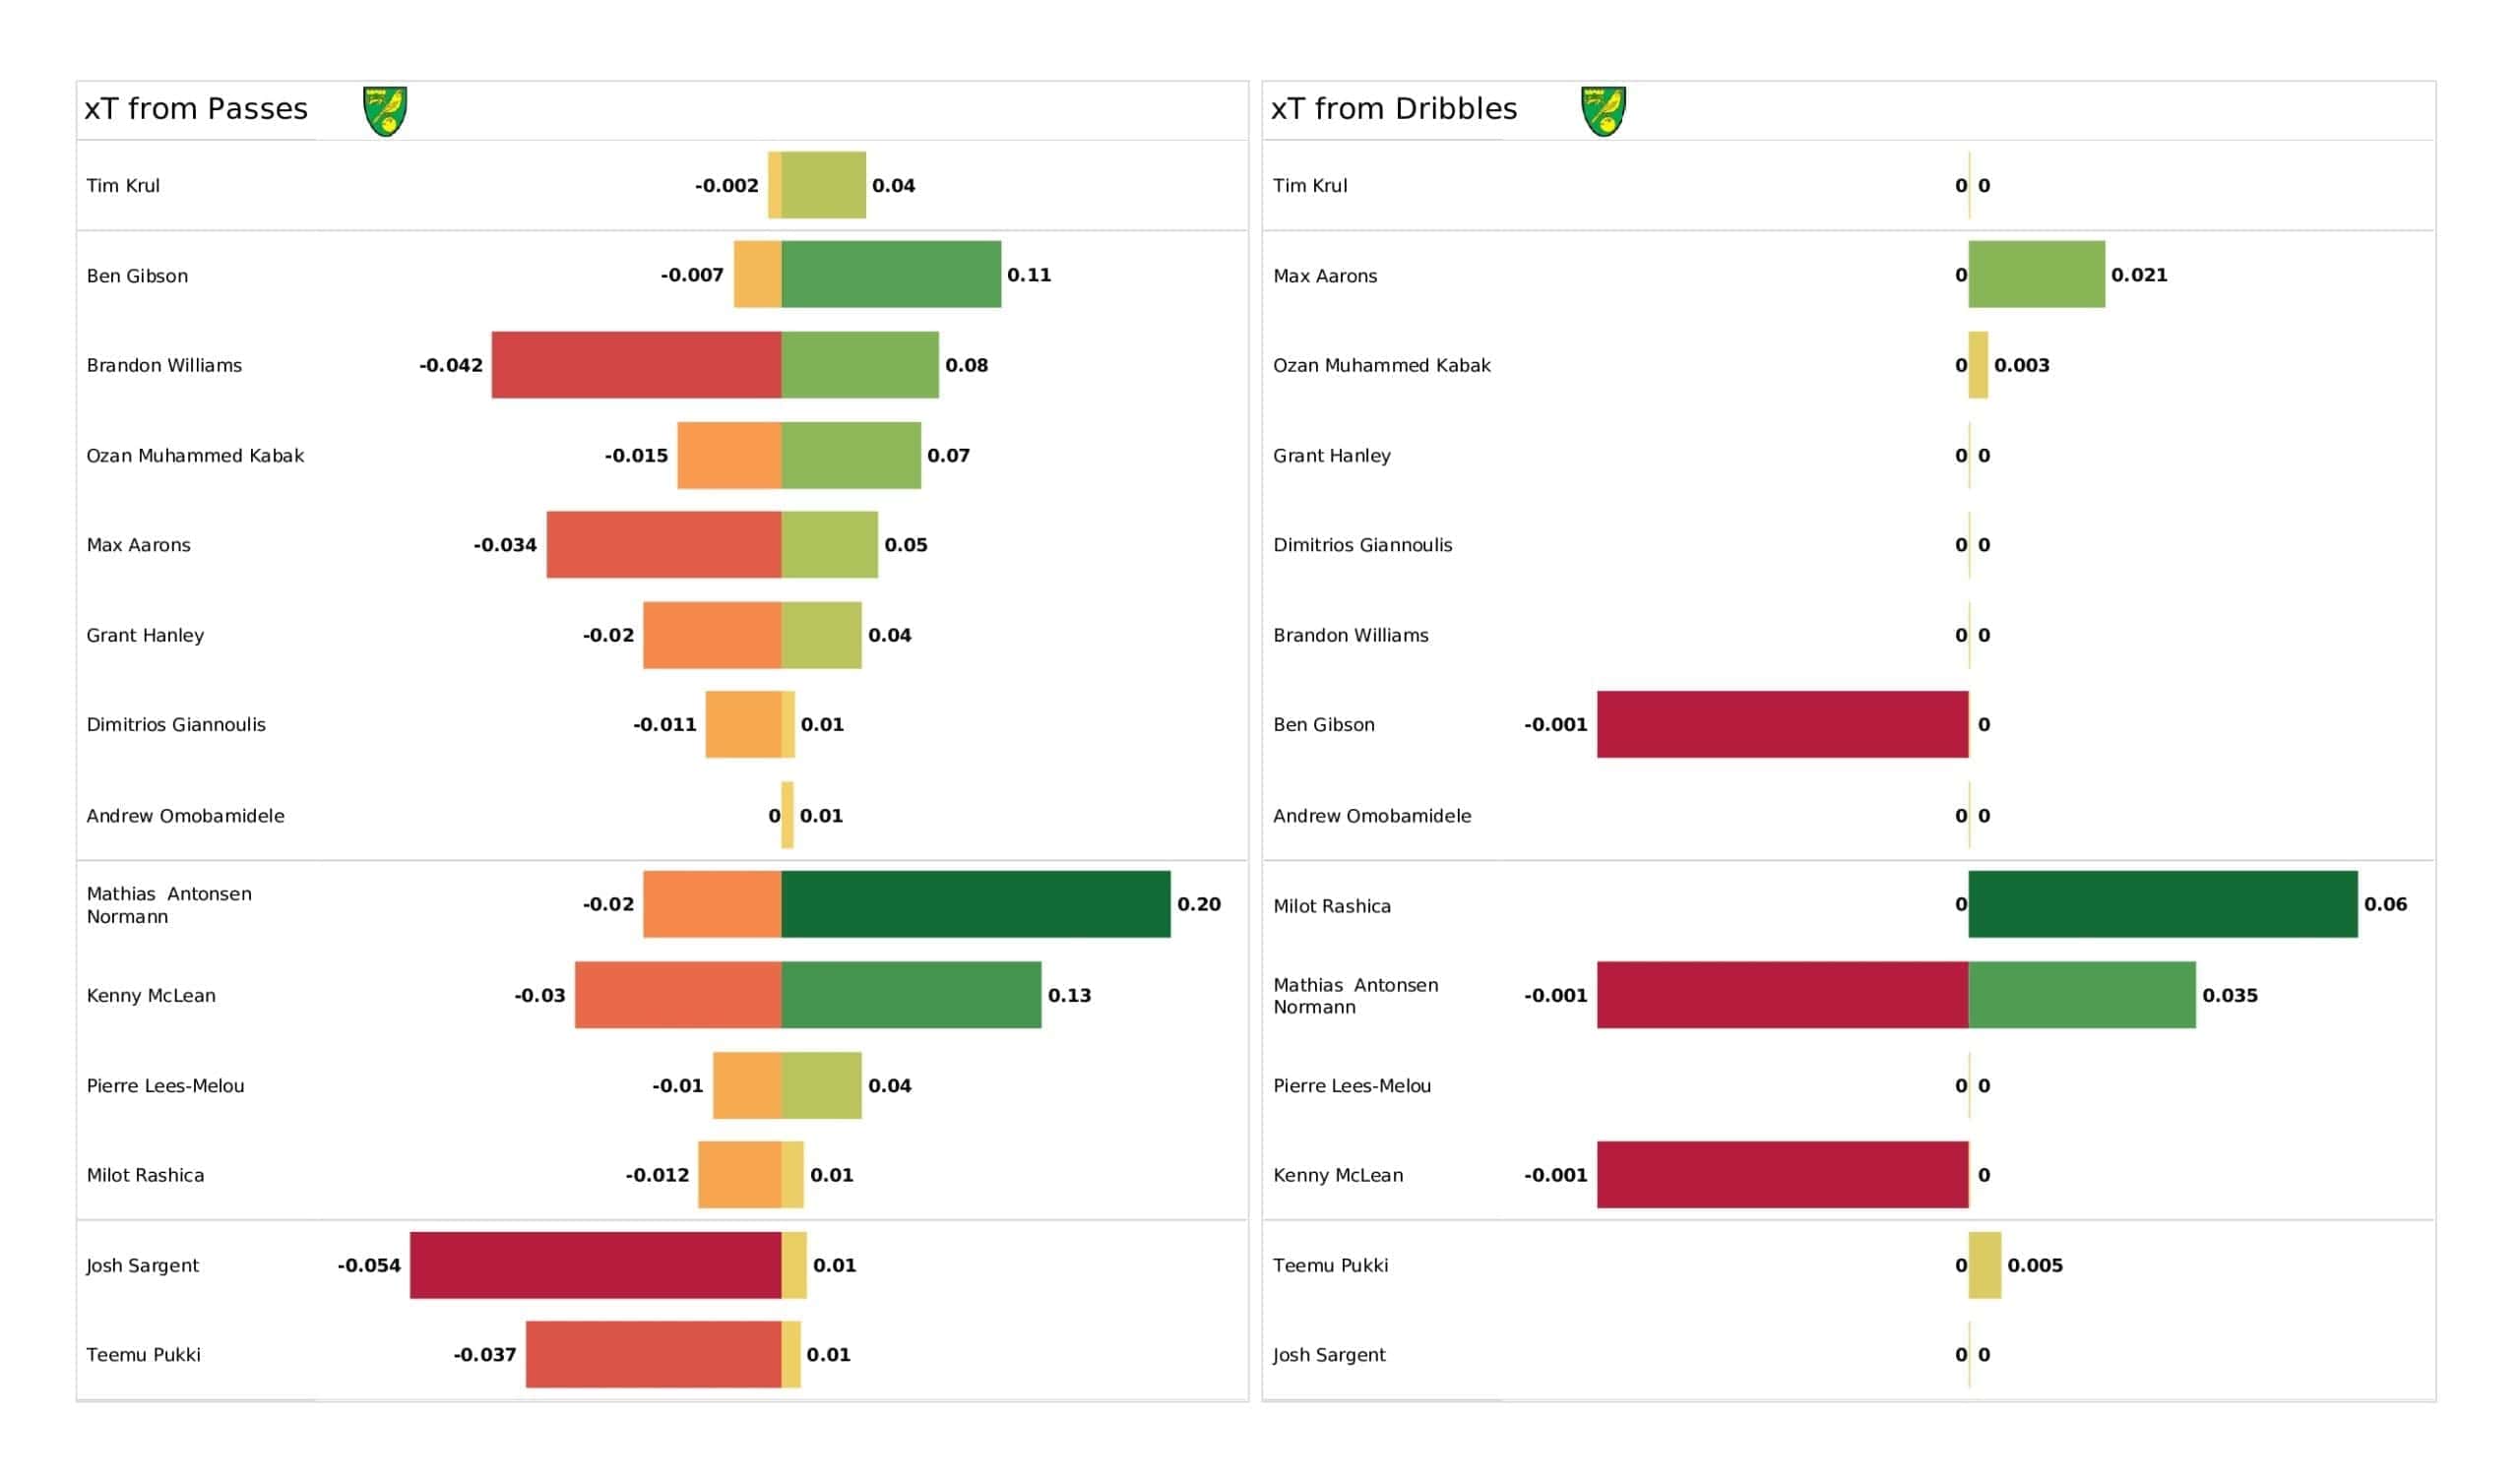Click Milot Rashica's green 0.06 dribbles bar
2520x1480 pixels.
point(2163,904)
